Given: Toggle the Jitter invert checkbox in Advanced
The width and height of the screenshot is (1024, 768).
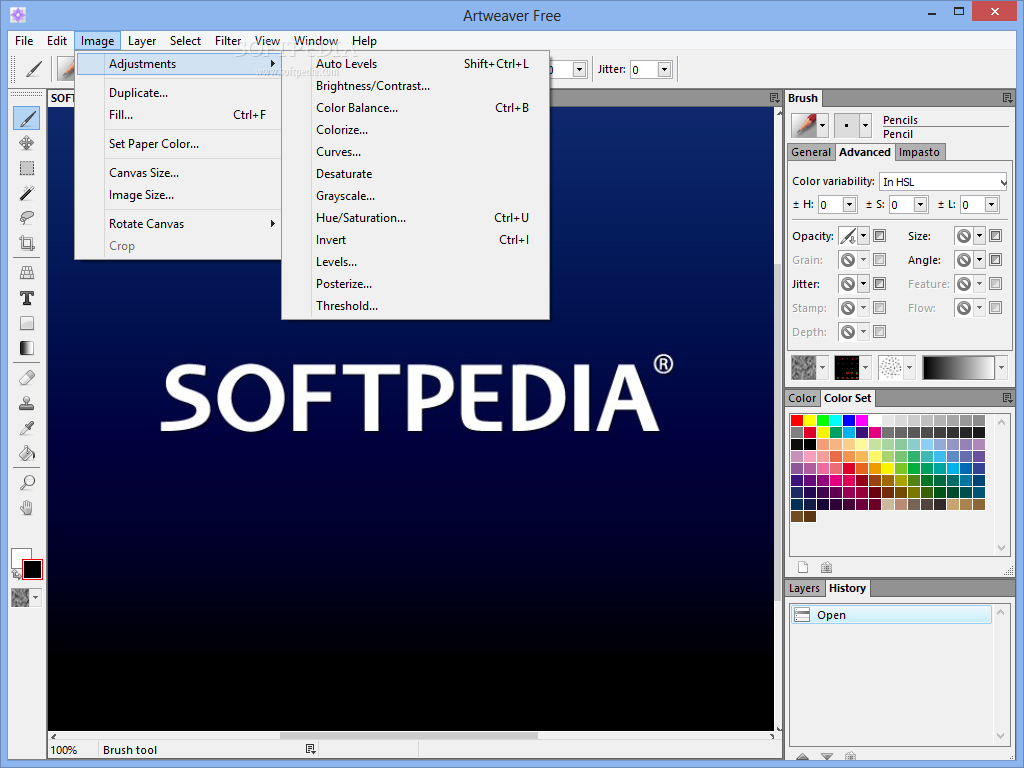Looking at the screenshot, I should [x=880, y=283].
